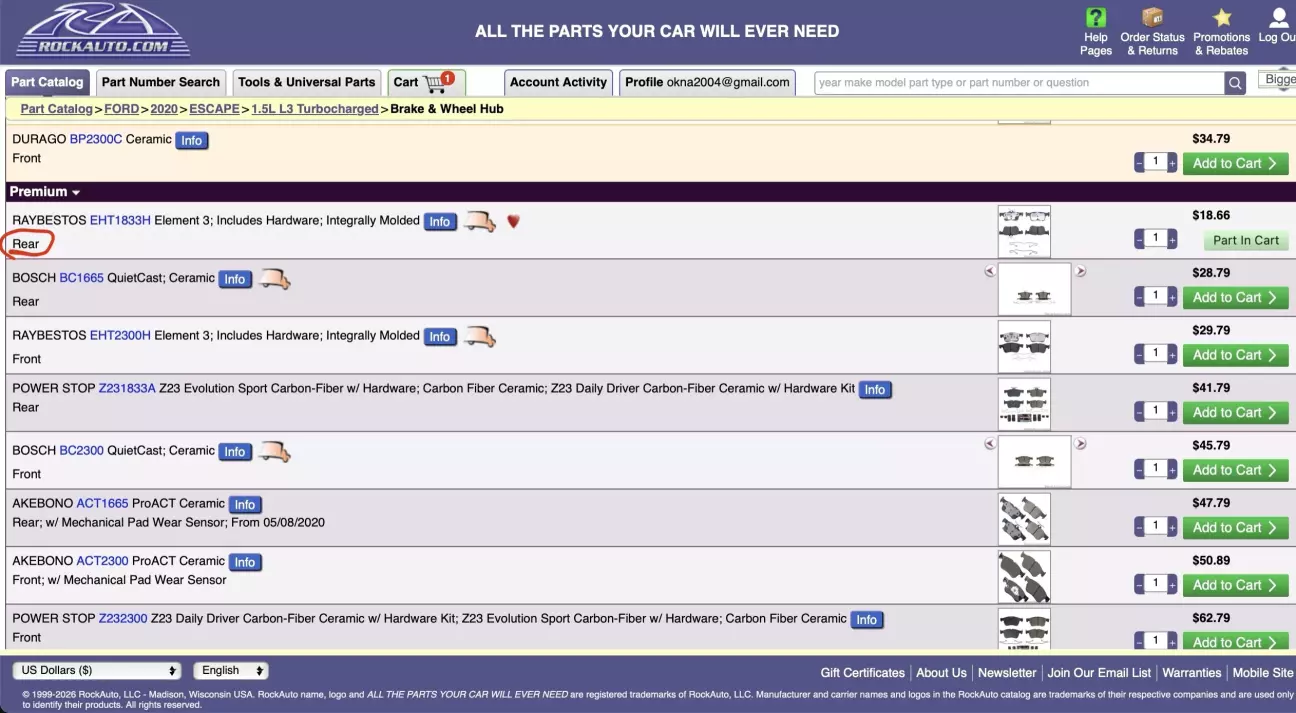Open the Cart tab
Viewport: 1296px width, 713px height.
pos(426,83)
